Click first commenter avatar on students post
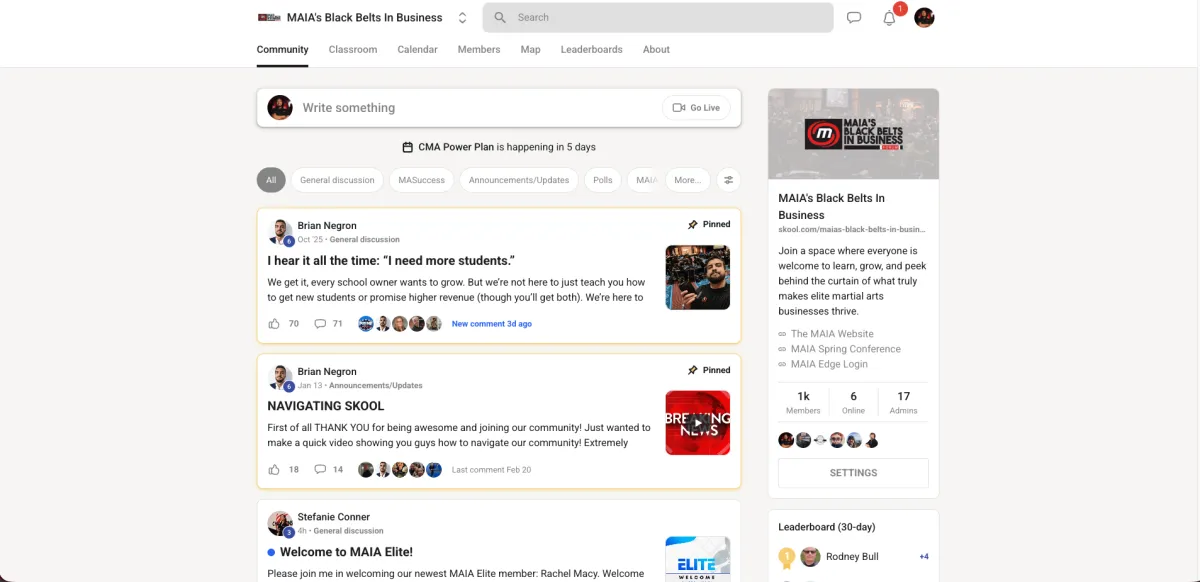 click(x=366, y=324)
